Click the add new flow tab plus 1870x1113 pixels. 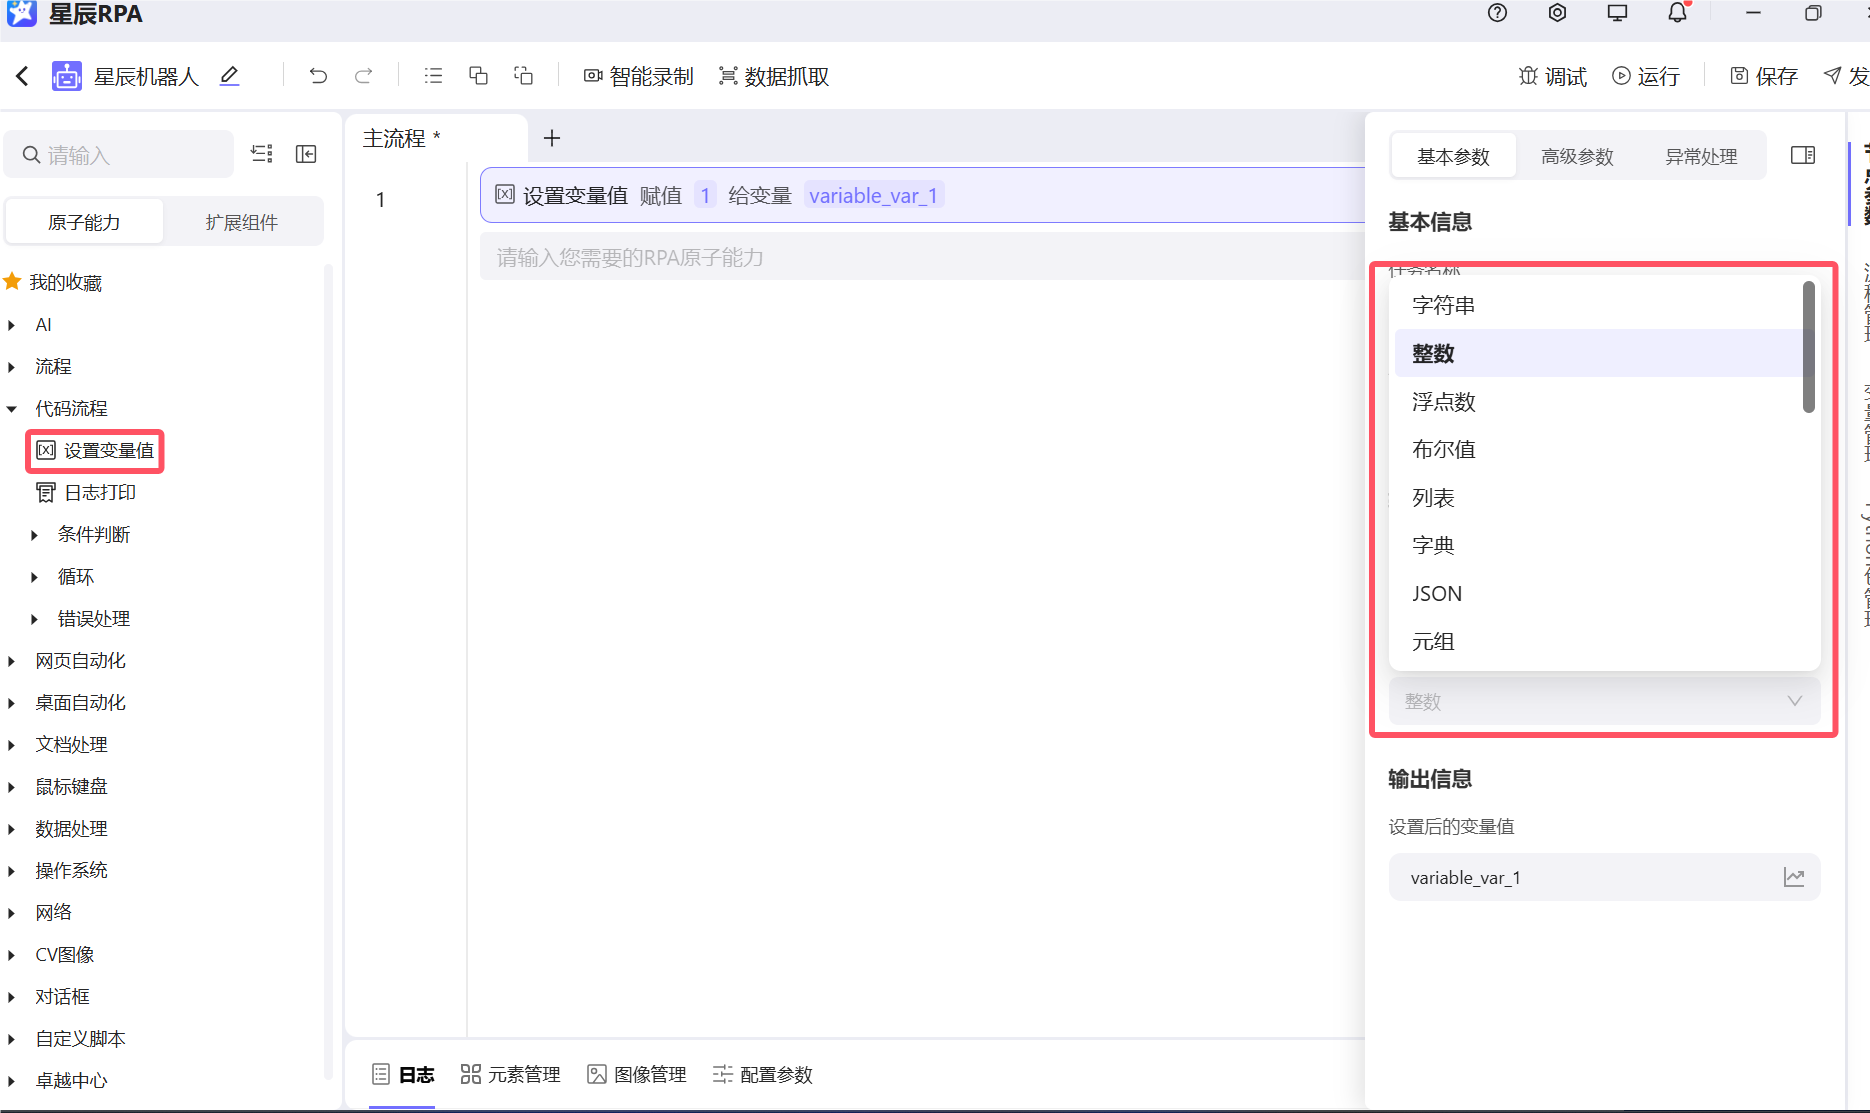(x=551, y=138)
